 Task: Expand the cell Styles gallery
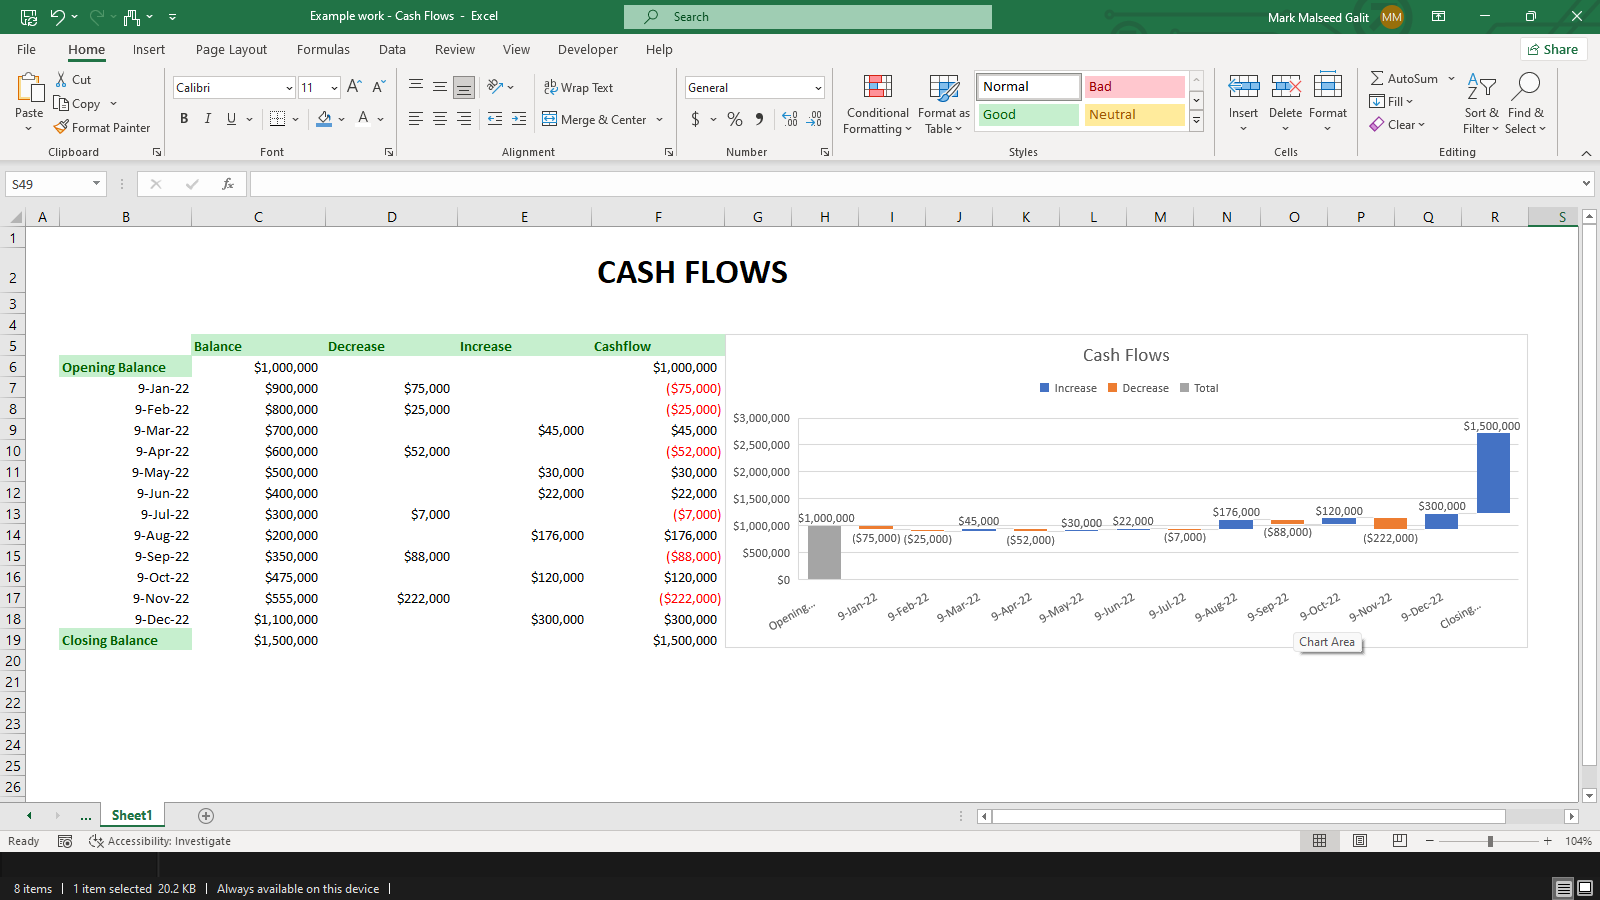pos(1196,120)
